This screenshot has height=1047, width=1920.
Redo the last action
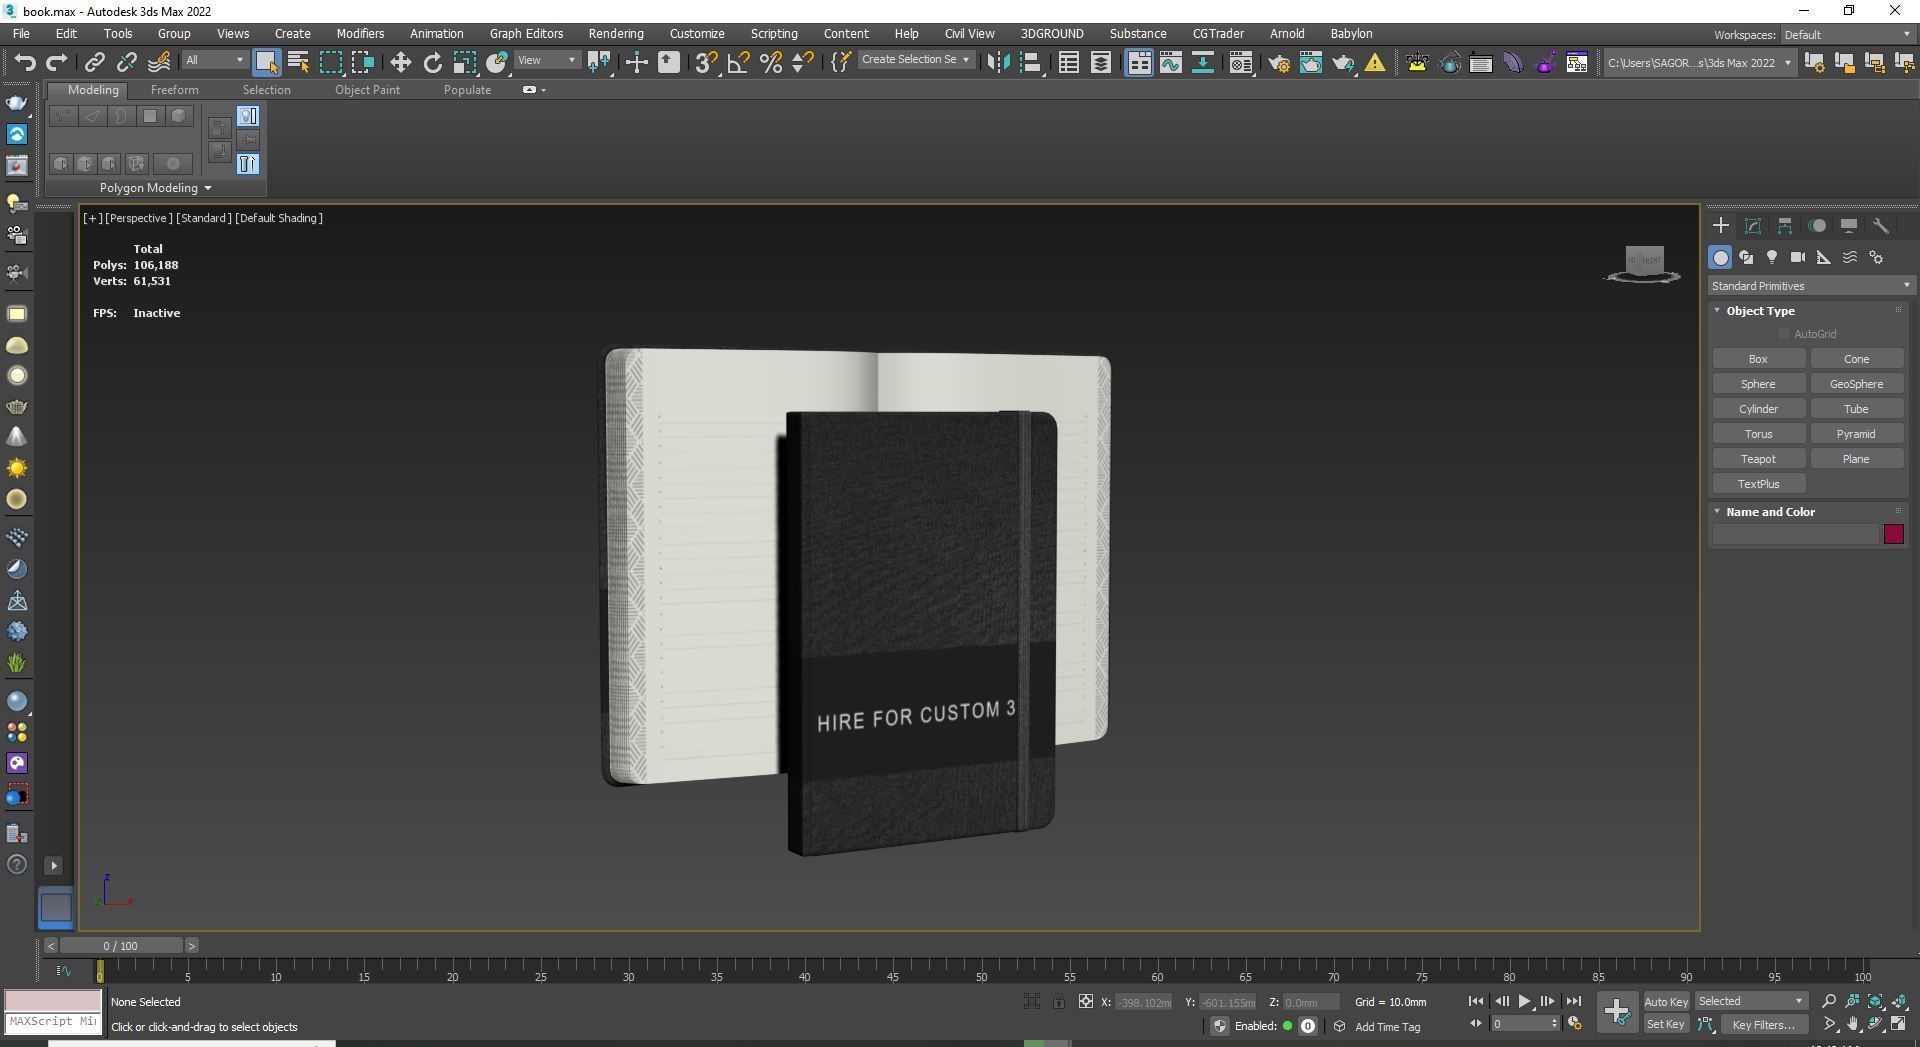click(x=57, y=62)
